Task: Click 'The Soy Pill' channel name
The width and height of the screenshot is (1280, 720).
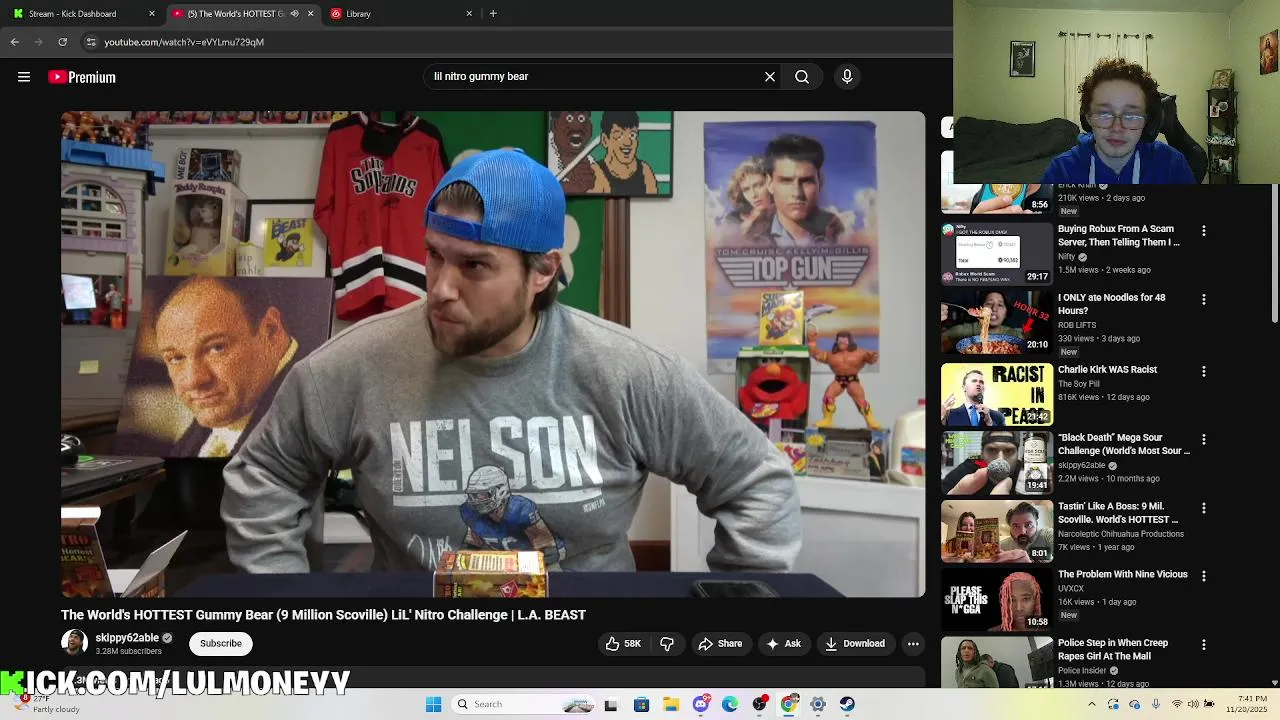Action: coord(1079,384)
